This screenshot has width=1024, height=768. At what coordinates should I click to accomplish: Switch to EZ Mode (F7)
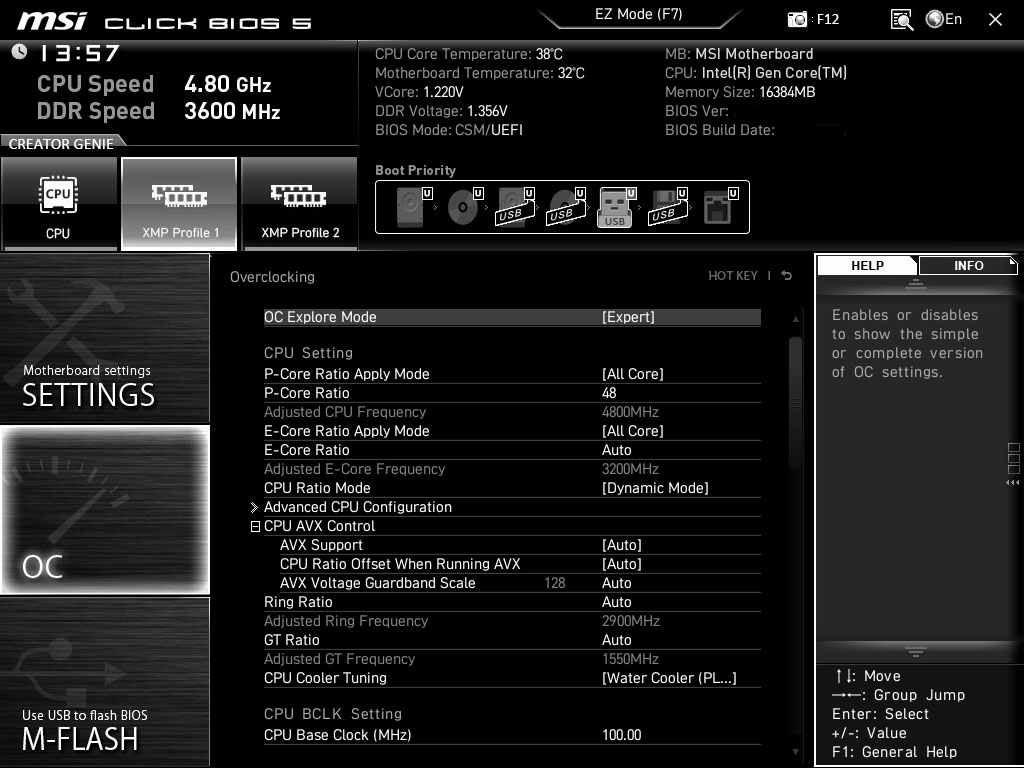click(x=638, y=14)
